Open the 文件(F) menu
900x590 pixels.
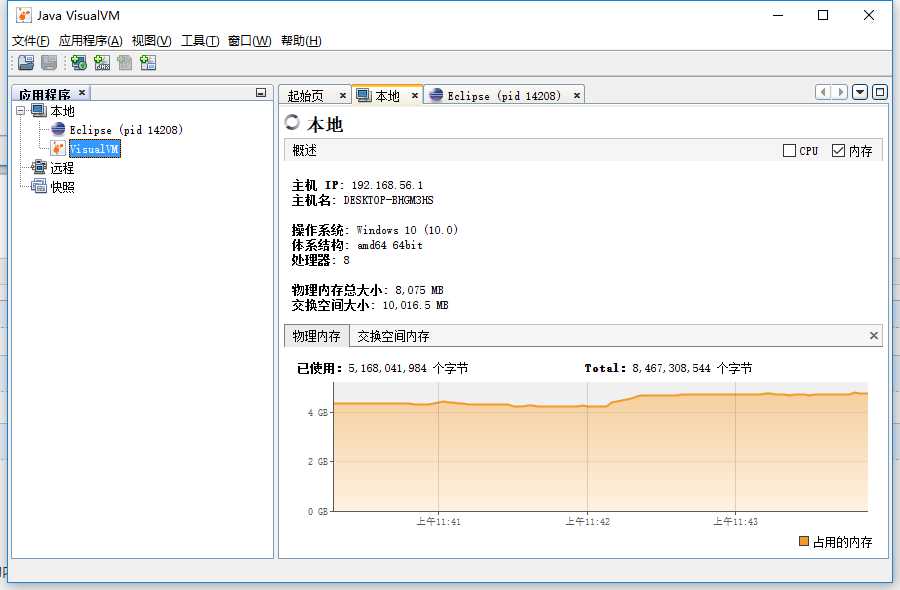(30, 41)
